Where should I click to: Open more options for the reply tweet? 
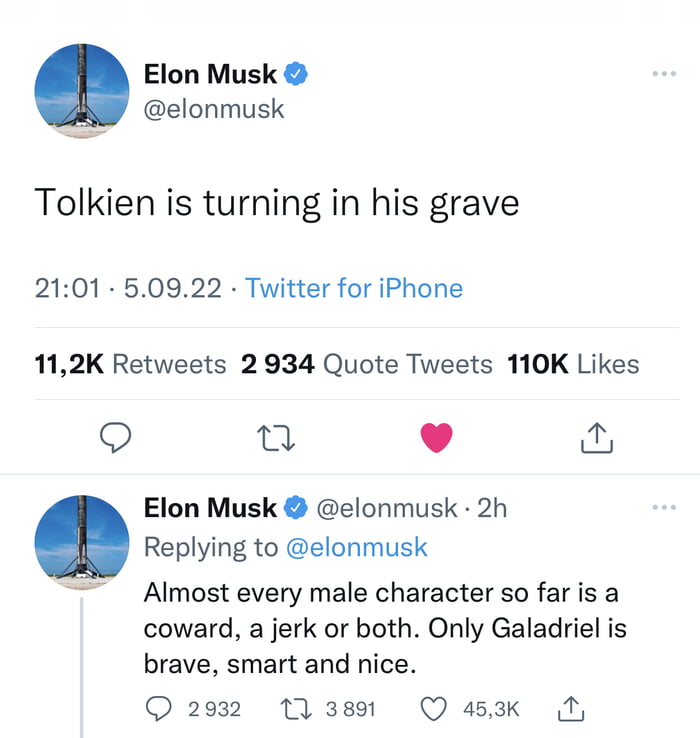pyautogui.click(x=663, y=508)
